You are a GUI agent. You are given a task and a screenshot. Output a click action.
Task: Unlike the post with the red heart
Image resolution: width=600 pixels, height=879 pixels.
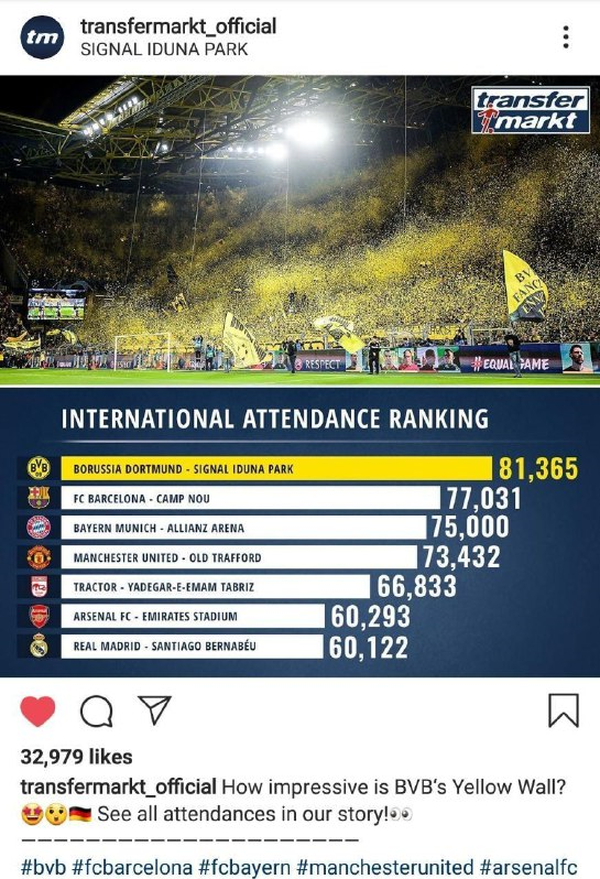38,710
